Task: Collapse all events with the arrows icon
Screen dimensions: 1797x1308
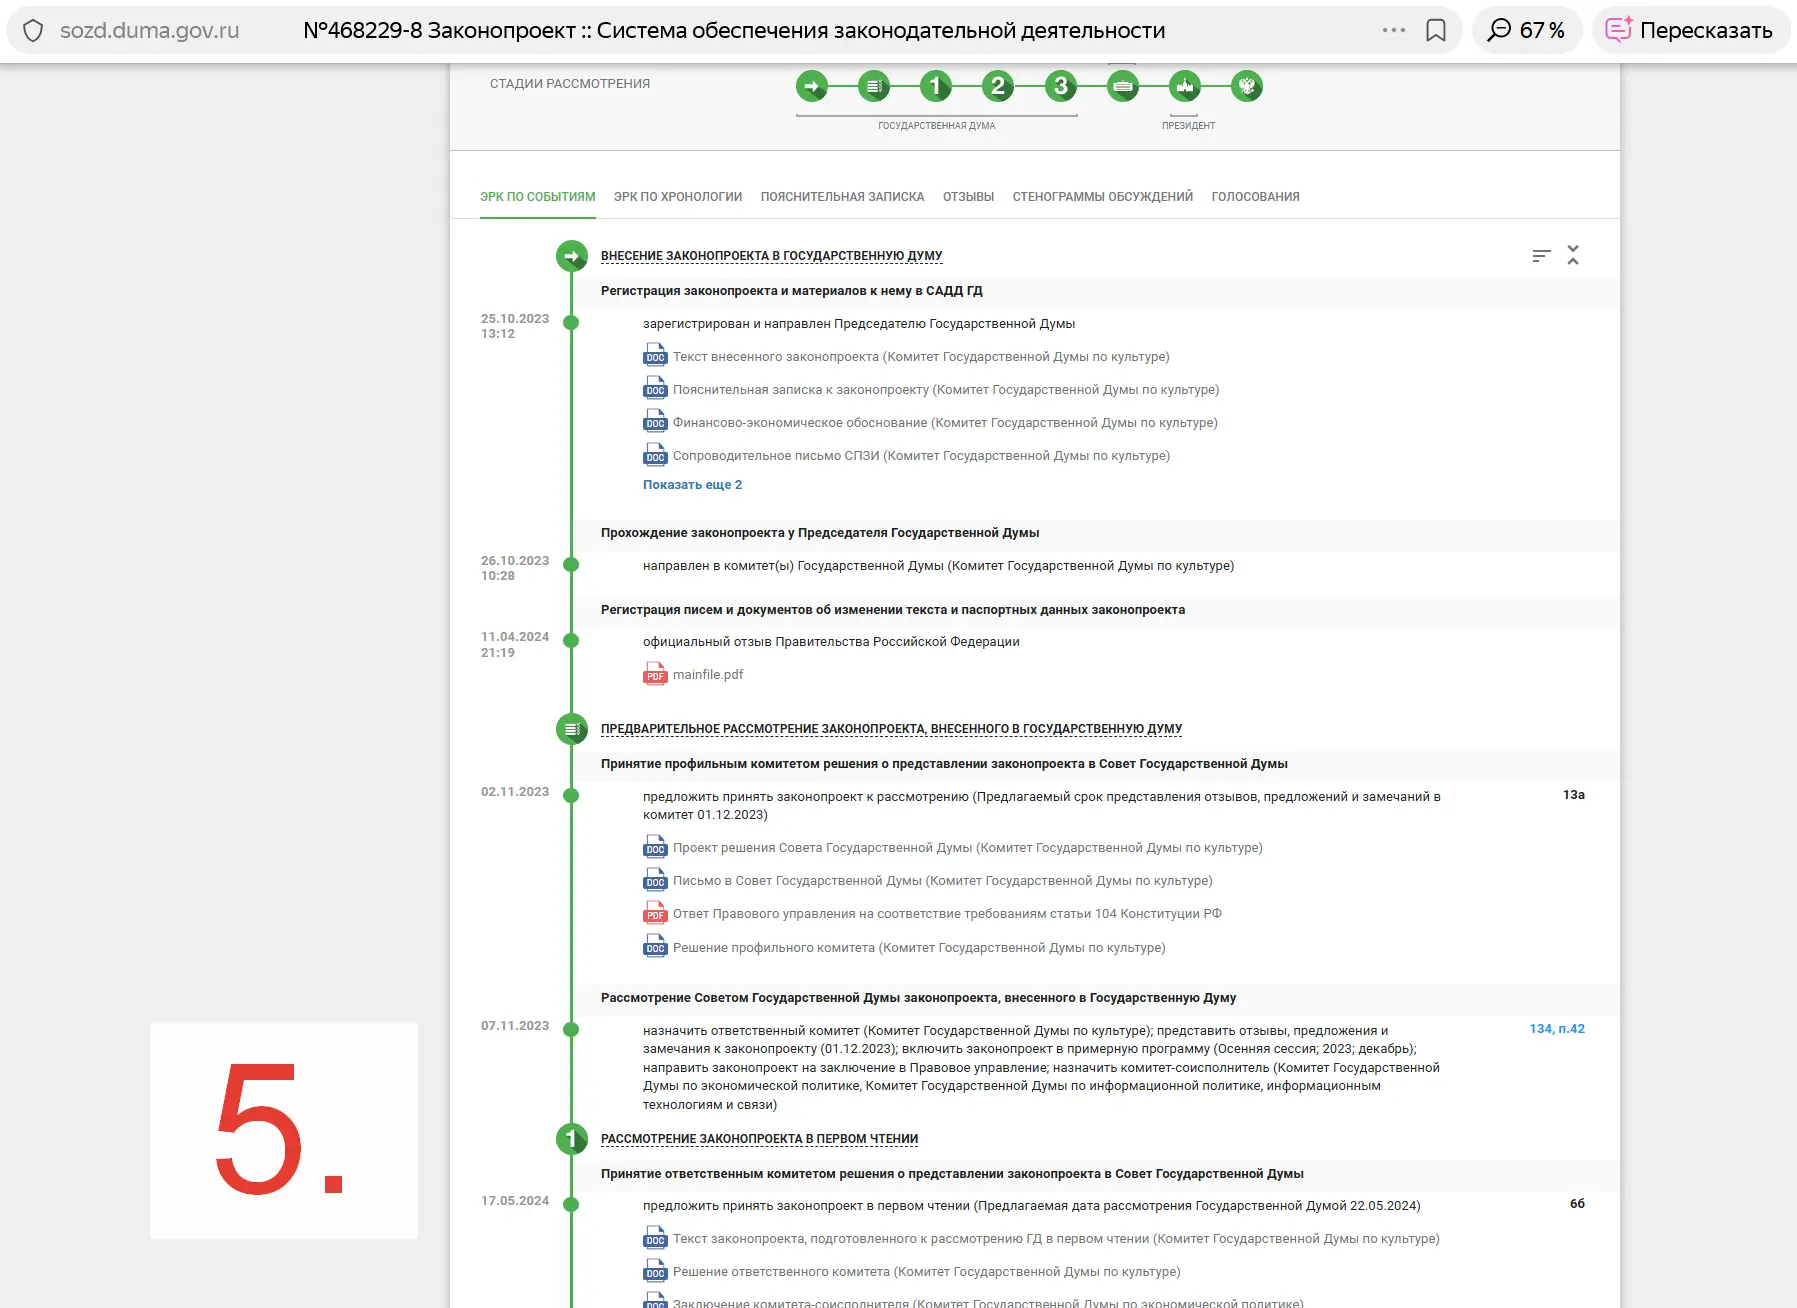Action: (1573, 255)
